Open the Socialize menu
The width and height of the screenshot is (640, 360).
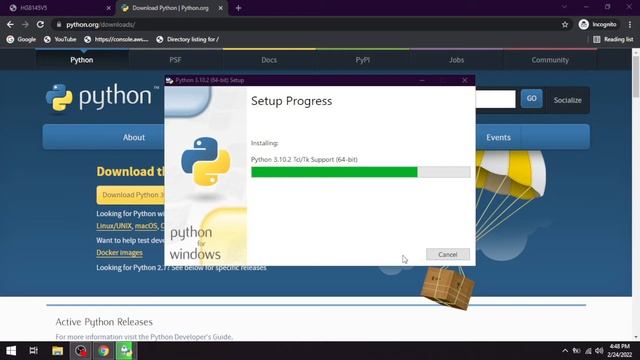tap(567, 100)
